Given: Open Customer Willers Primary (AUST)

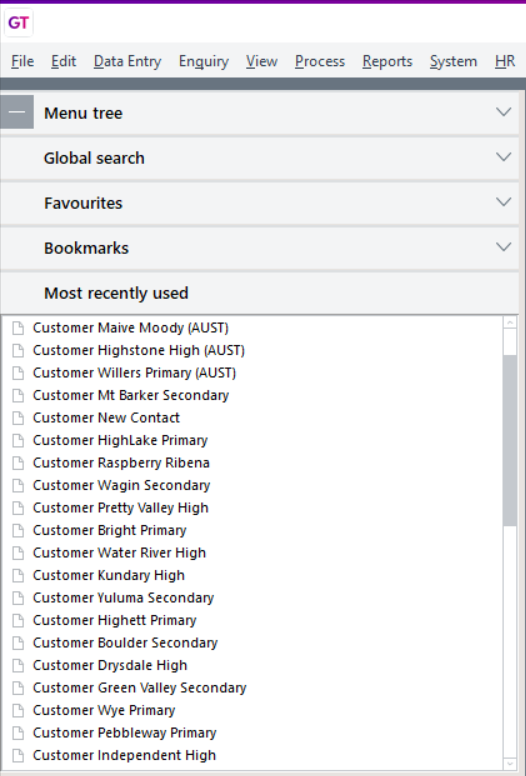Looking at the screenshot, I should (135, 373).
